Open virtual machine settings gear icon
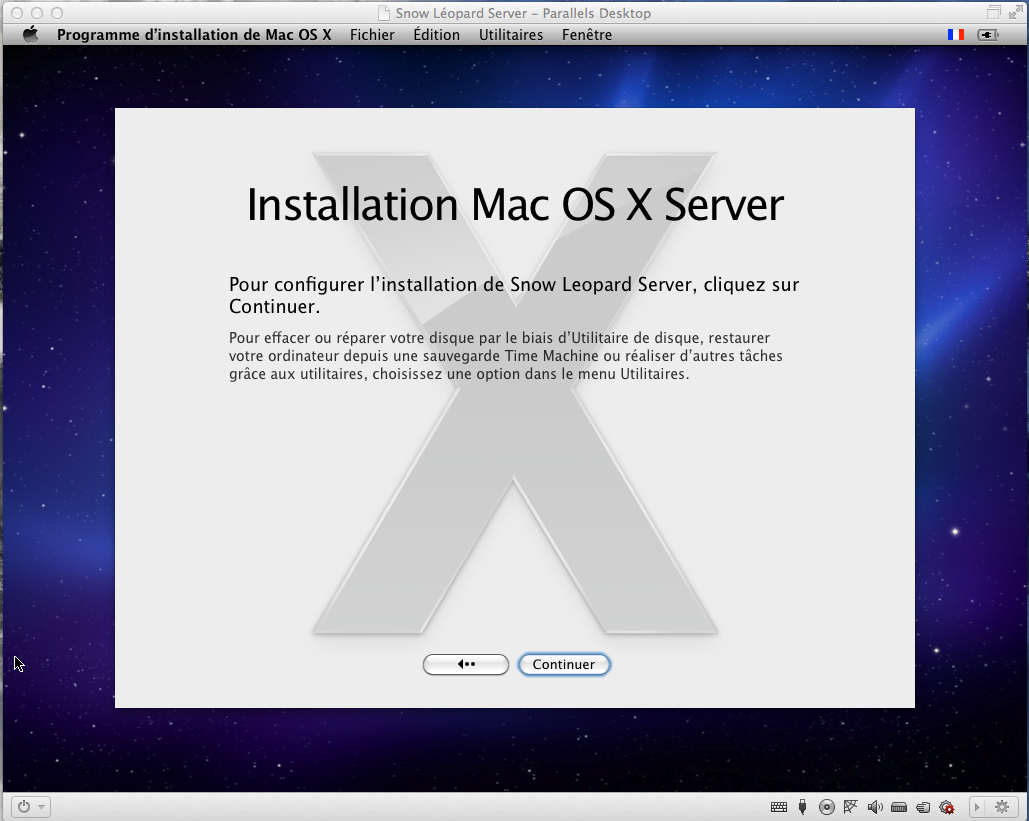 point(1002,807)
